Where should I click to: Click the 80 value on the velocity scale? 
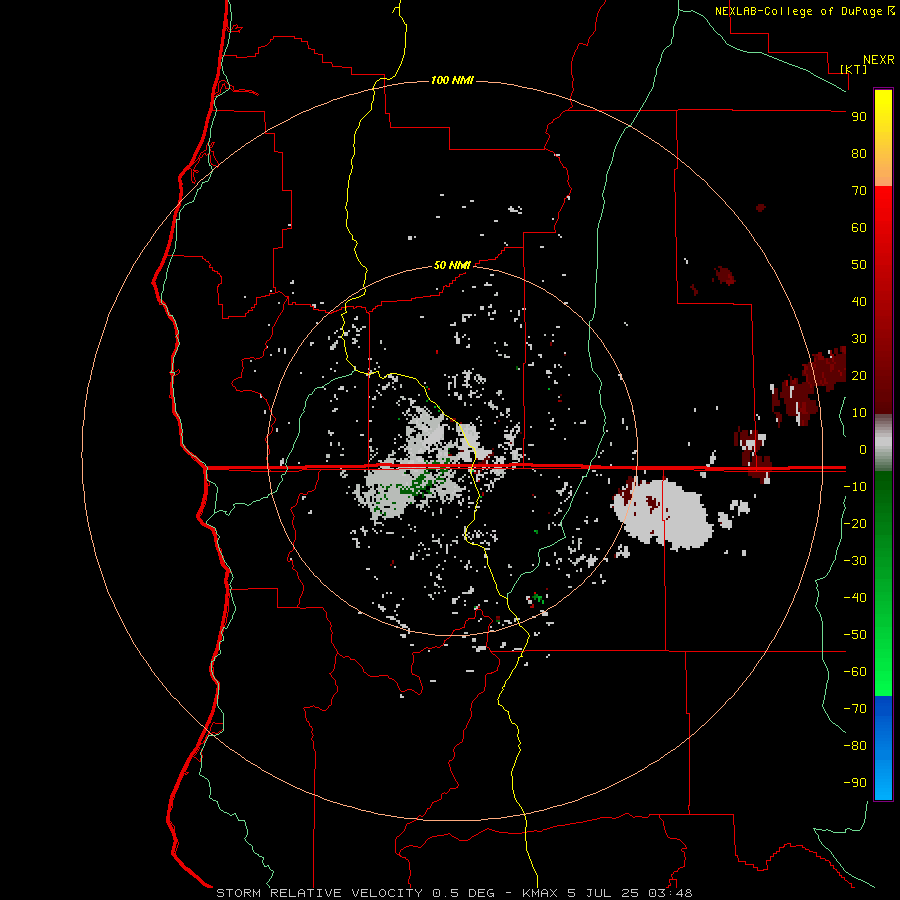[x=859, y=153]
